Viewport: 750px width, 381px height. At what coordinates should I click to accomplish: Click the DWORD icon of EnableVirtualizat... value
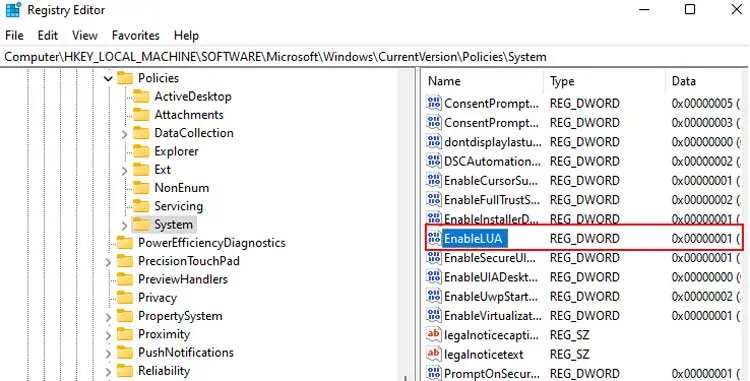(x=434, y=316)
